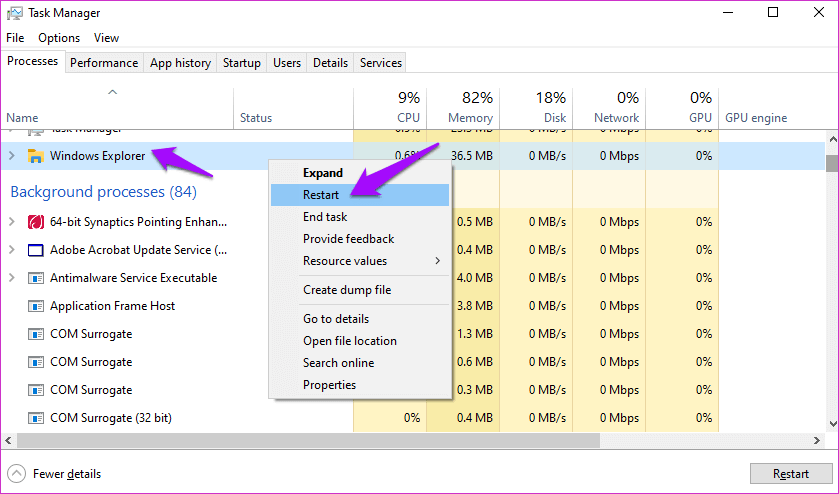The height and width of the screenshot is (494, 839).
Task: Choose Create dump file in context menu
Action: click(360, 290)
